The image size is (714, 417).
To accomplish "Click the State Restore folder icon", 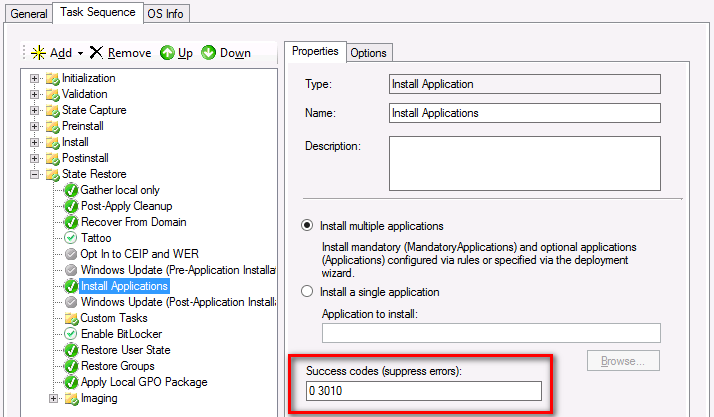I will 53,174.
